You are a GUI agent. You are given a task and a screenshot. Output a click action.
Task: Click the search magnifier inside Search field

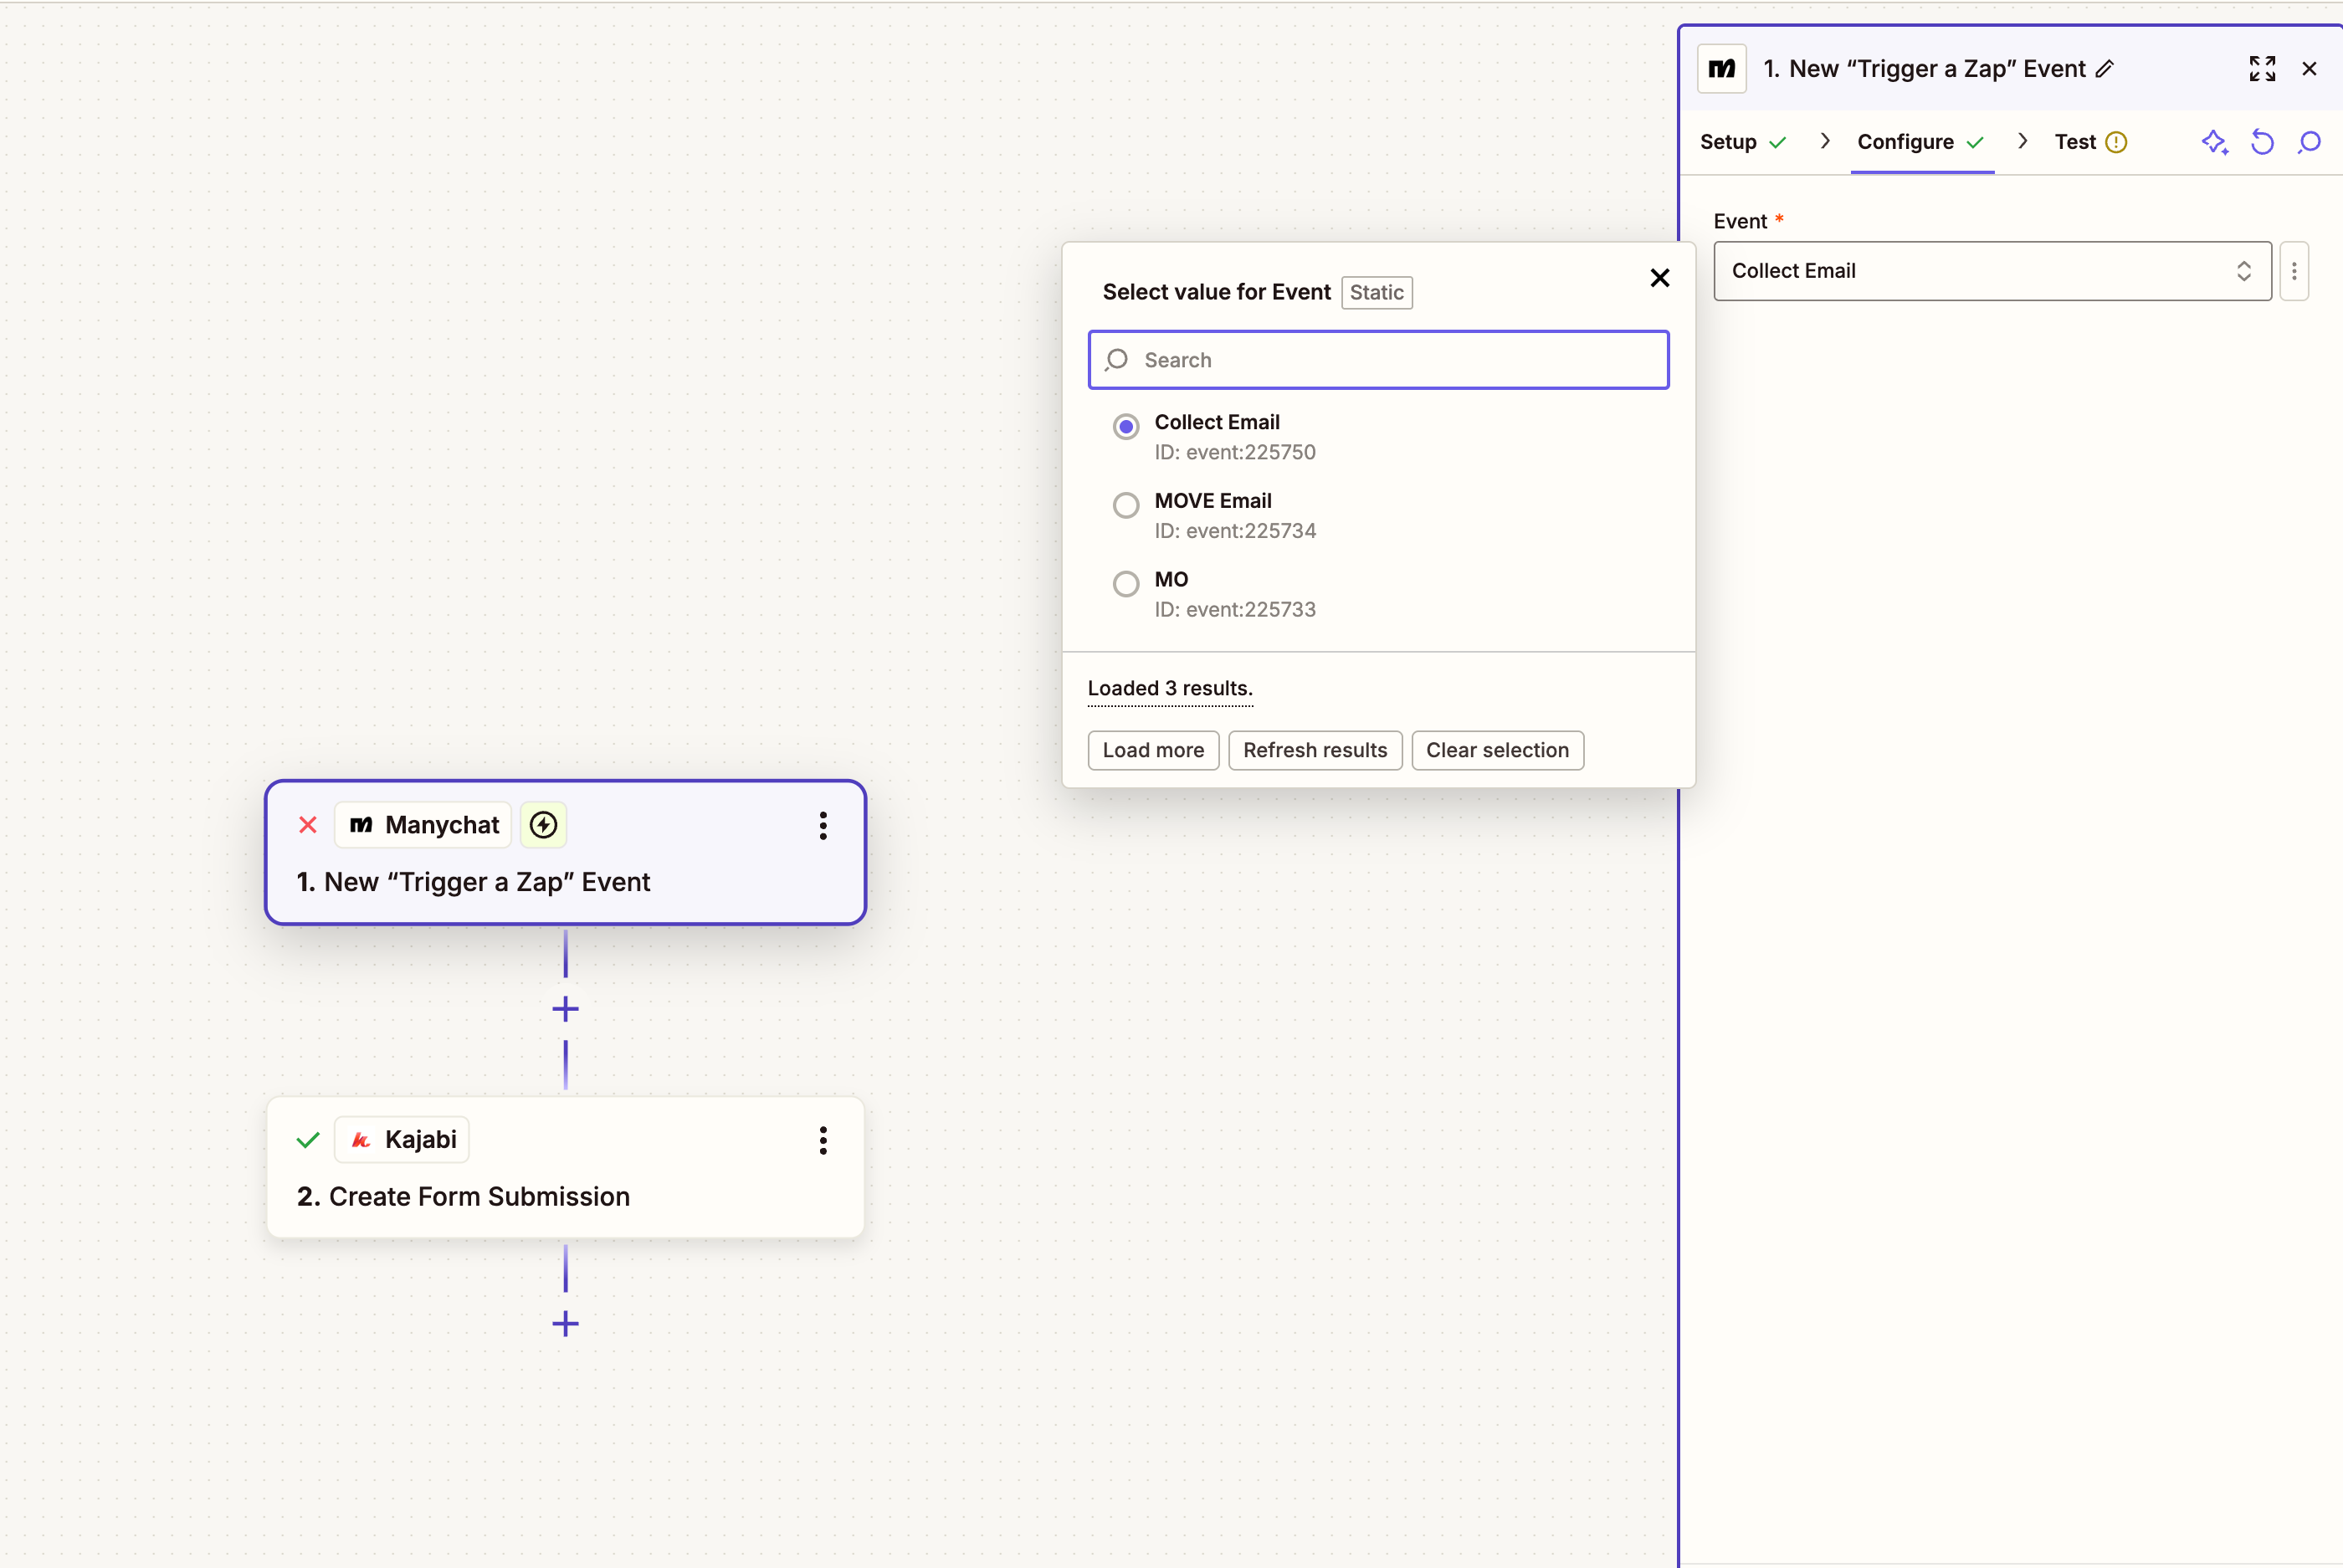pos(1117,360)
